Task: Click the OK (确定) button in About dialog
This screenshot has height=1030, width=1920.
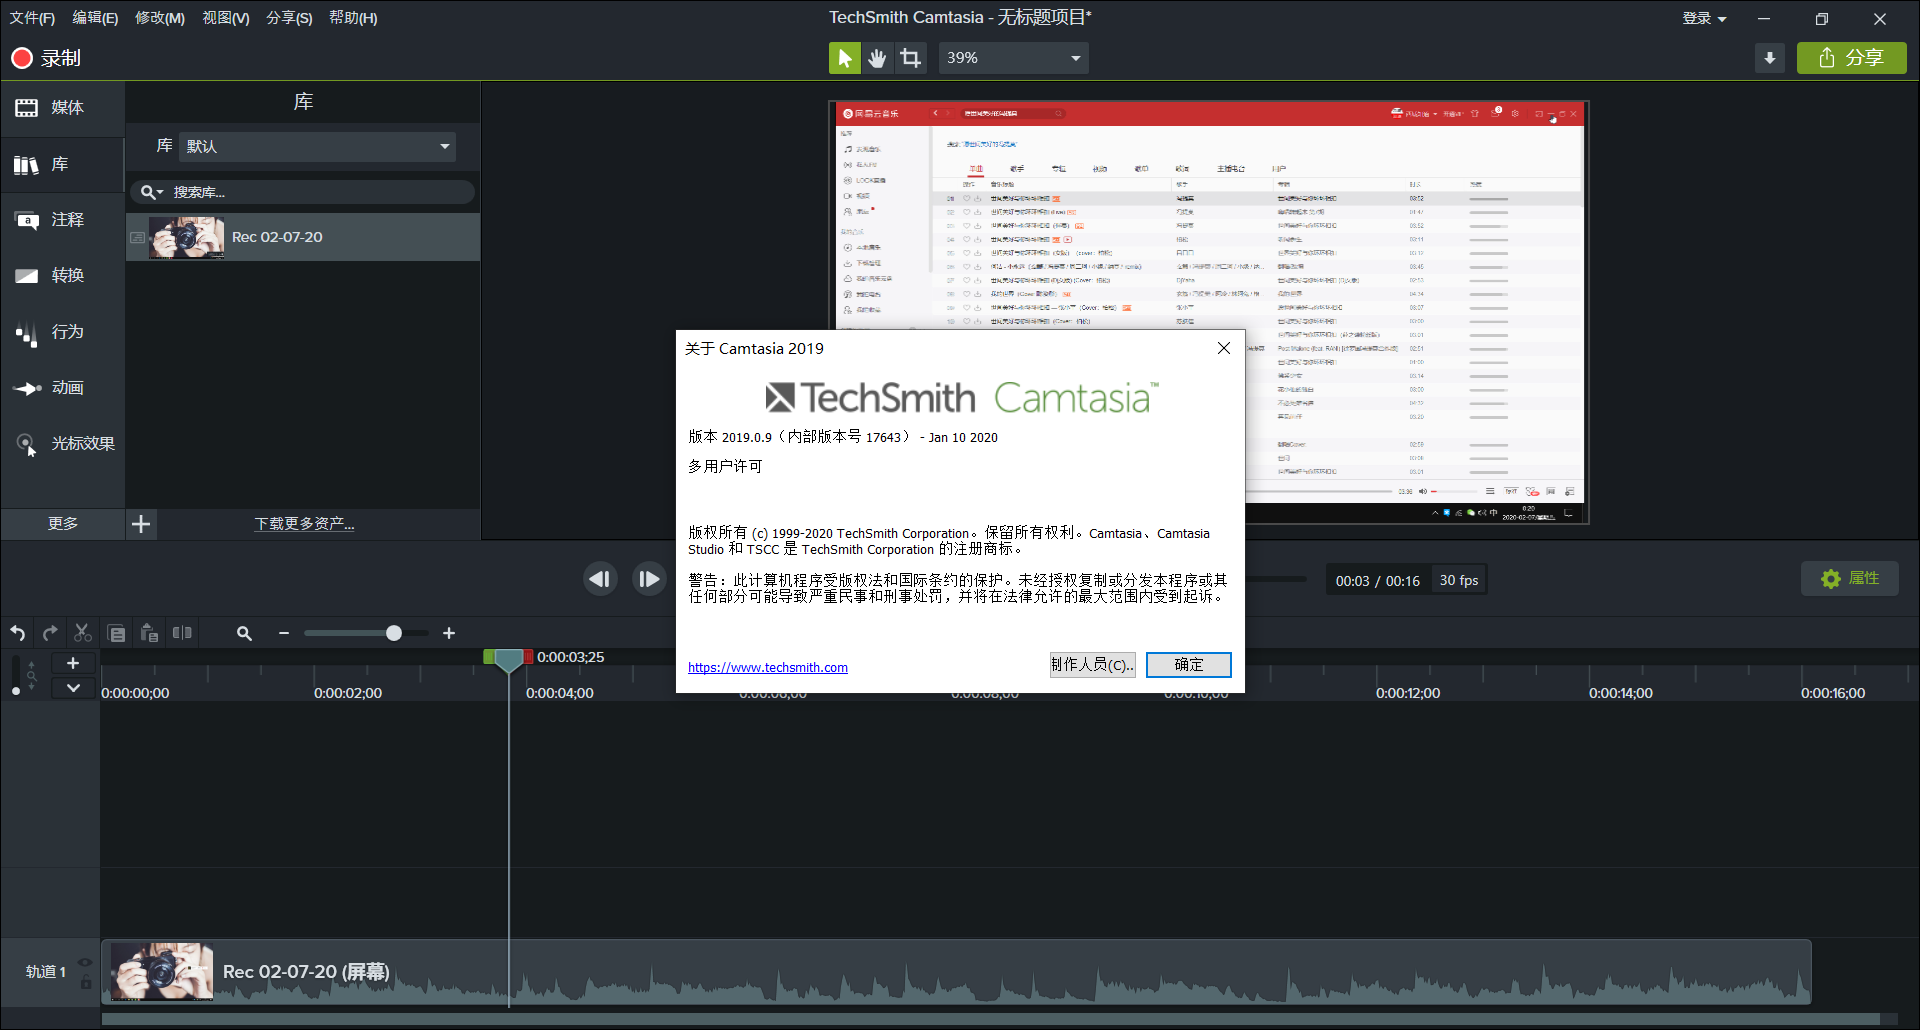Action: (x=1188, y=665)
